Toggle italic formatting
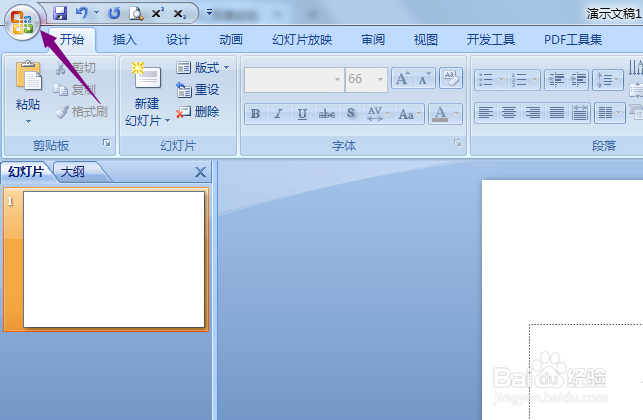Image resolution: width=643 pixels, height=420 pixels. 279,114
